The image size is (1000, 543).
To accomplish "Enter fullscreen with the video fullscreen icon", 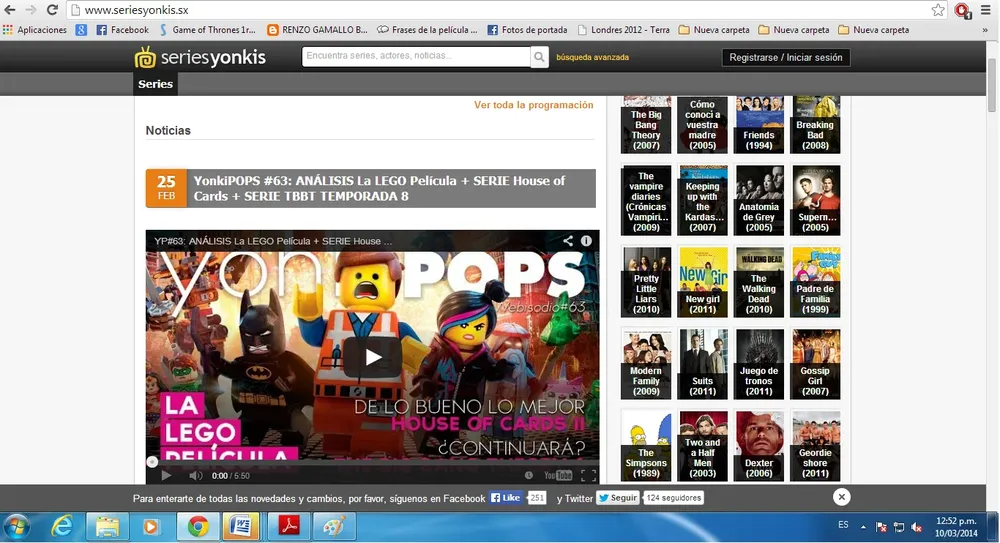I will click(589, 475).
